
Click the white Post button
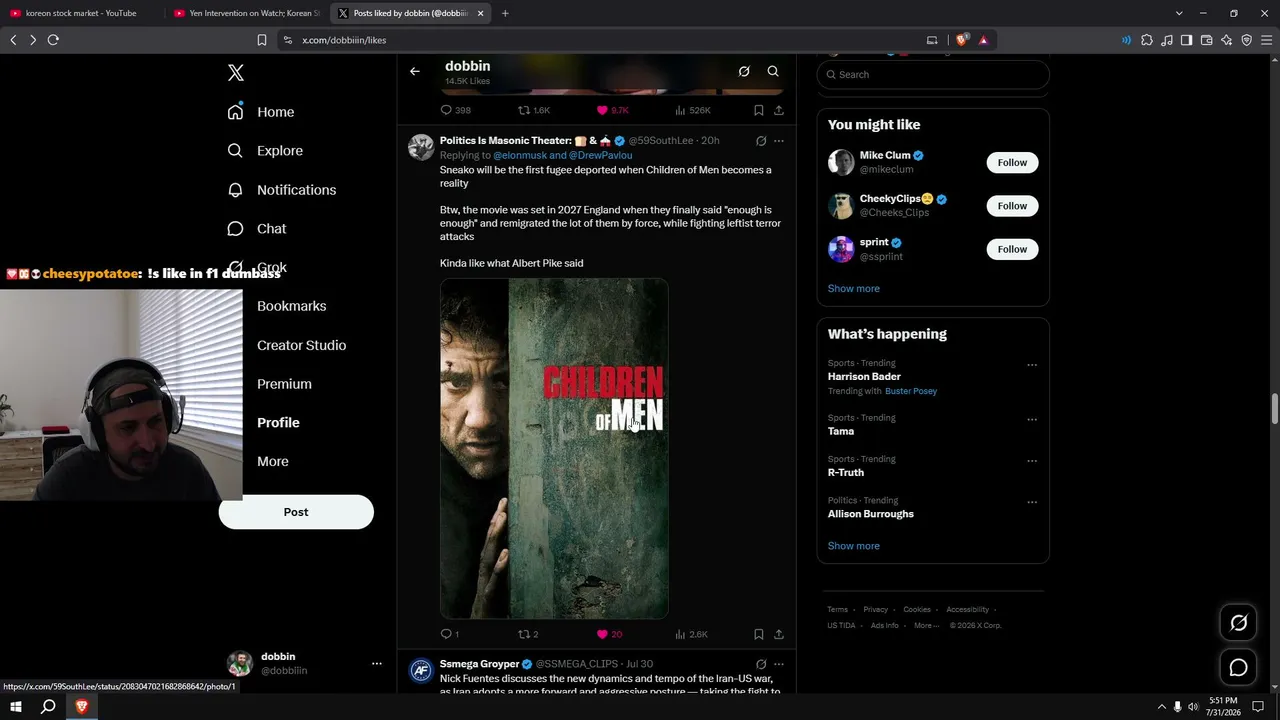(296, 512)
